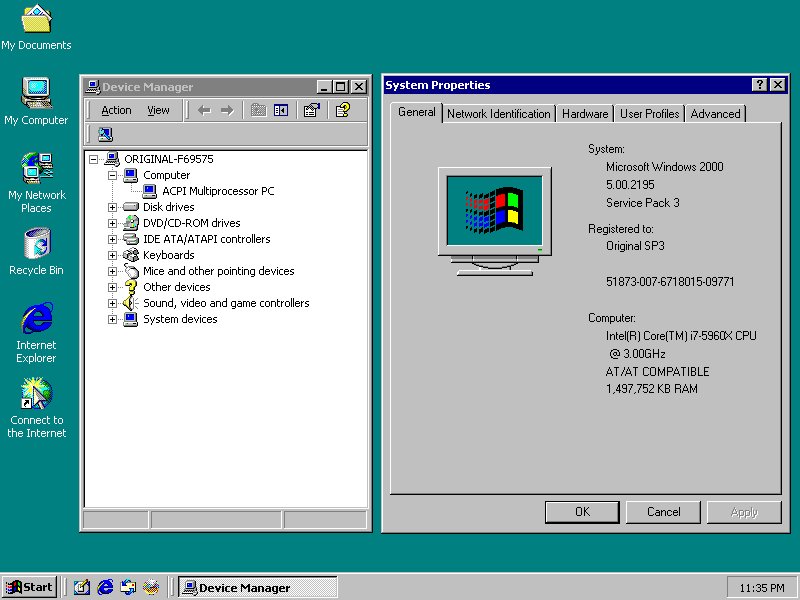Screen dimensions: 800x600
Task: Collapse the Computer tree node
Action: (x=112, y=175)
